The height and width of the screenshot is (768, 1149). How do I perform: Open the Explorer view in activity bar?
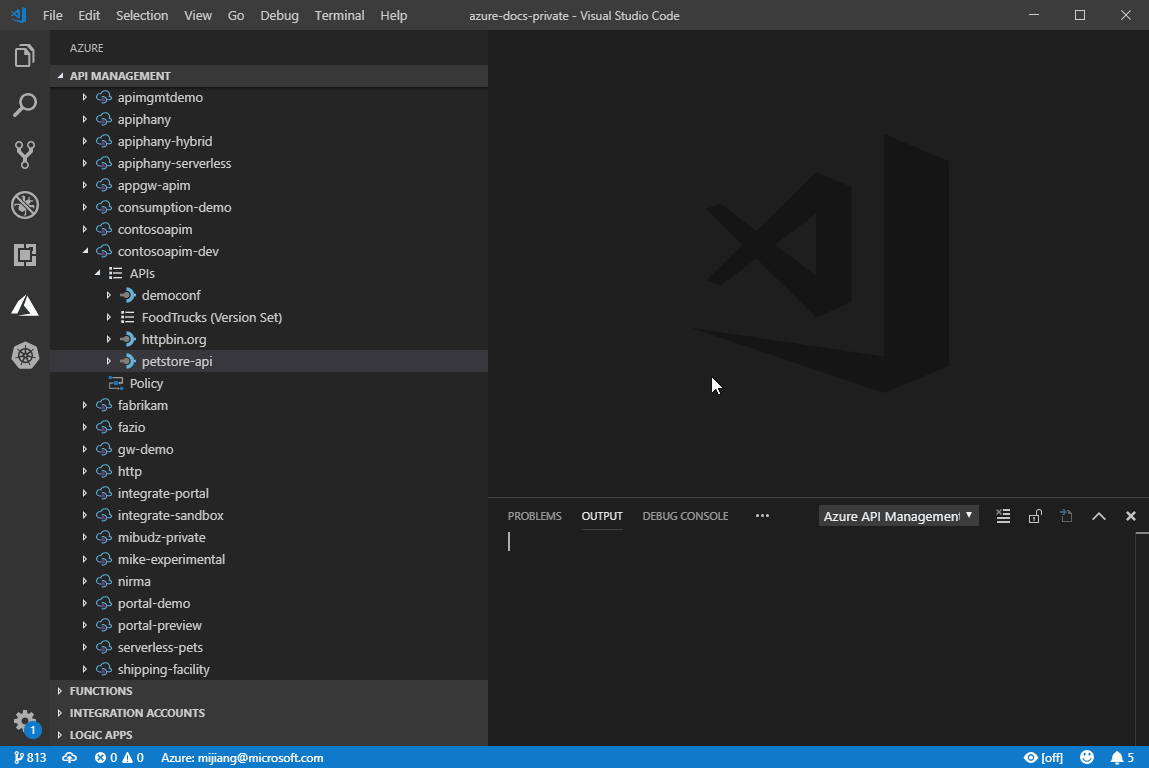coord(25,56)
